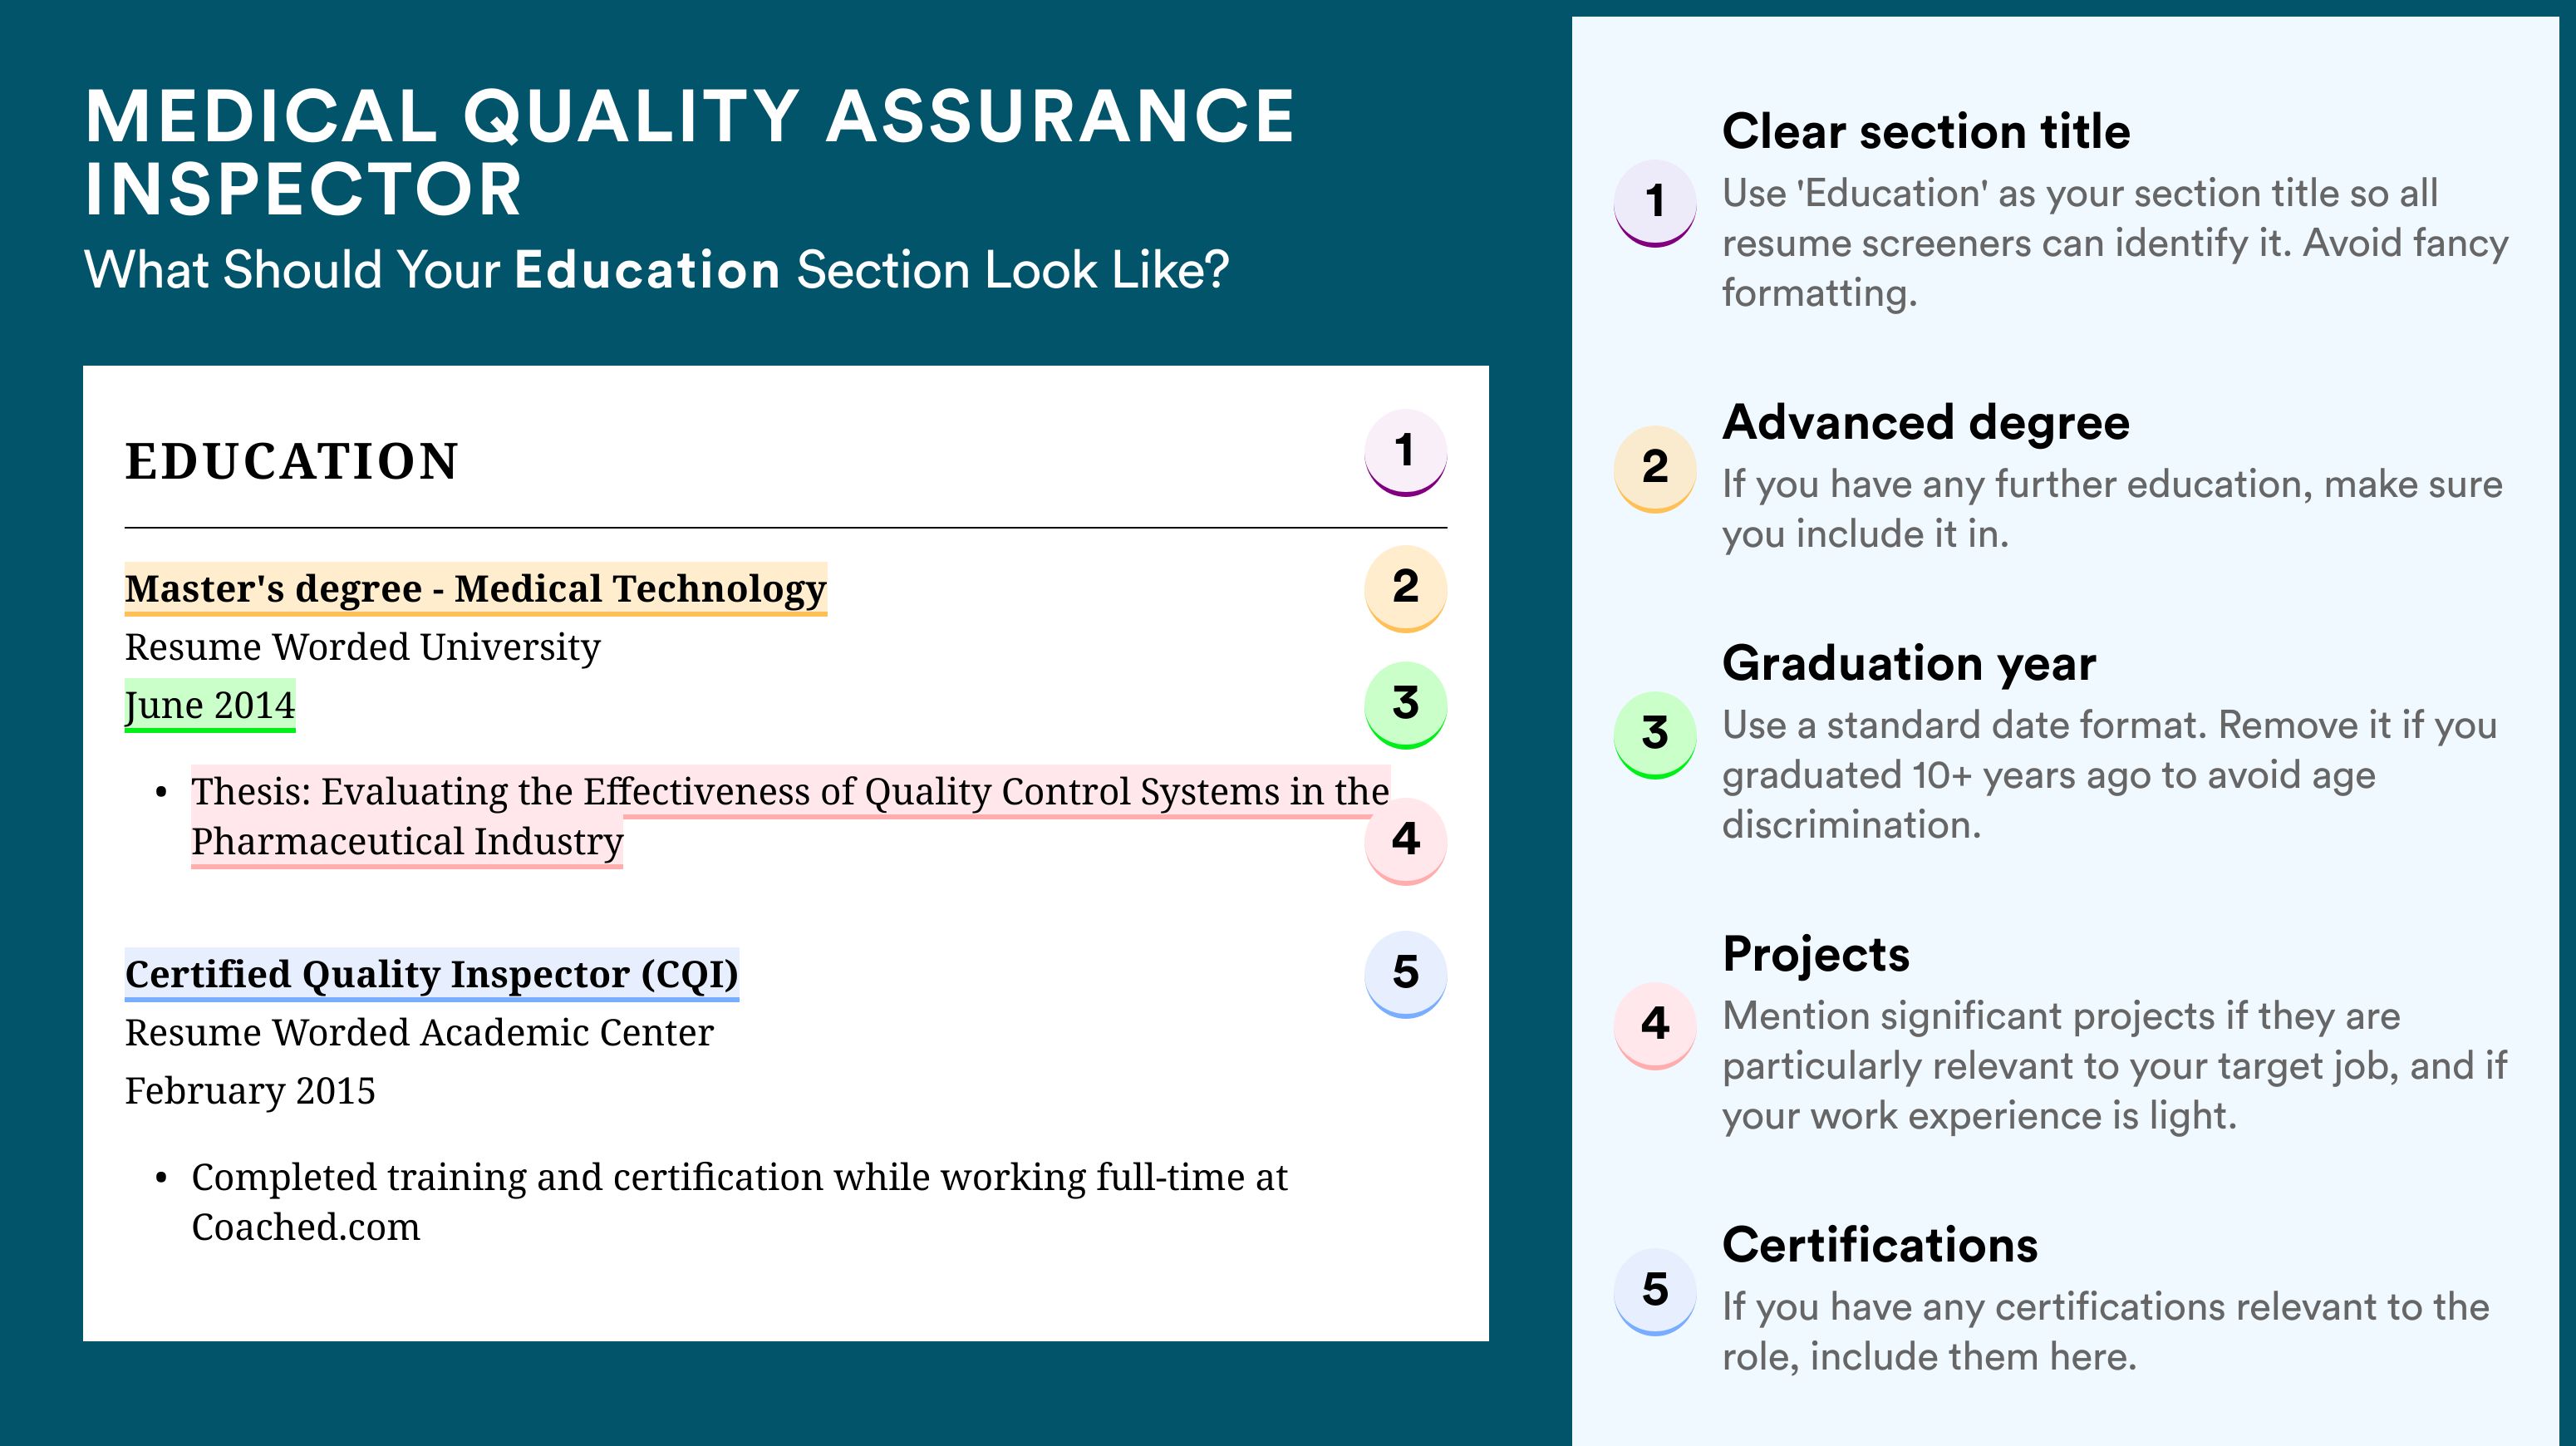
Task: Click the orange number 2 badge in resume
Action: tap(1405, 588)
